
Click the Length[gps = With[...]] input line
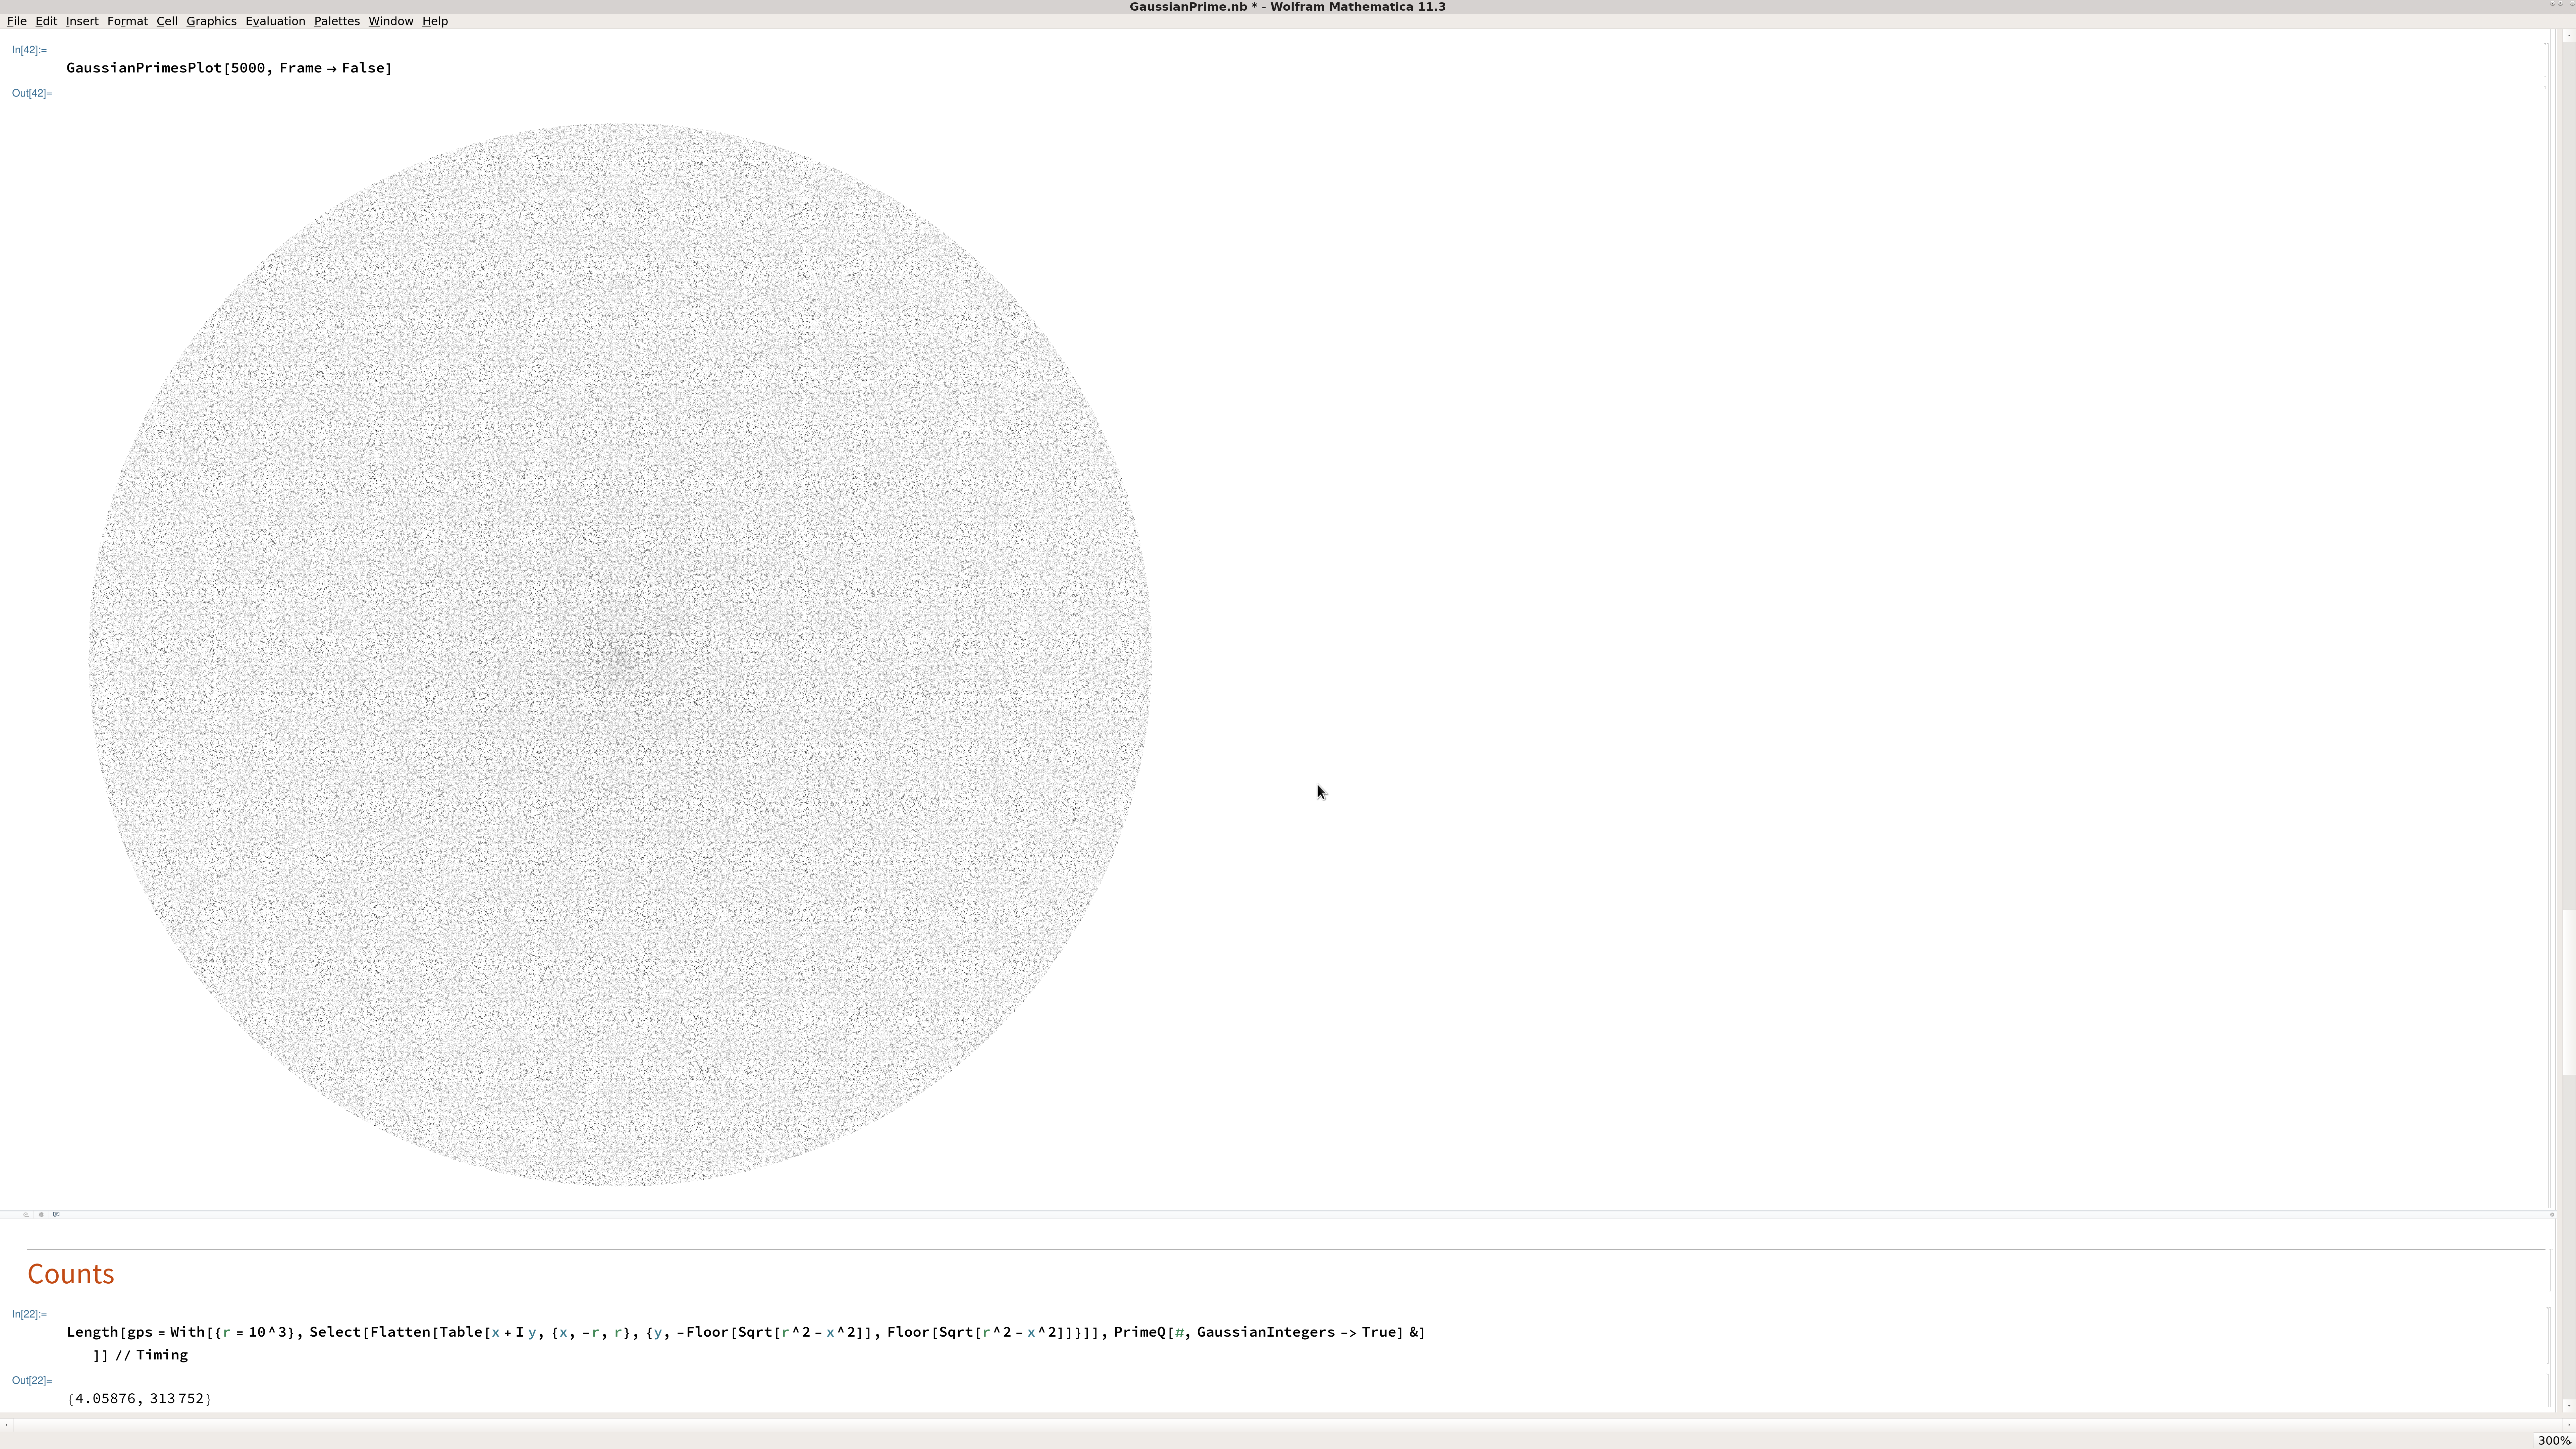[746, 1332]
